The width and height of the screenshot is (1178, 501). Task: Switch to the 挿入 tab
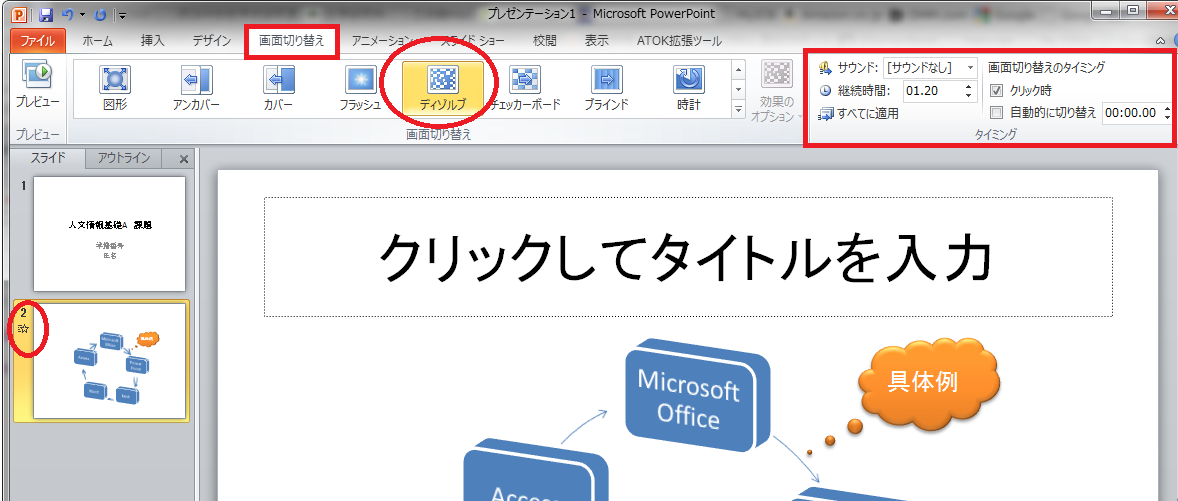pos(153,41)
